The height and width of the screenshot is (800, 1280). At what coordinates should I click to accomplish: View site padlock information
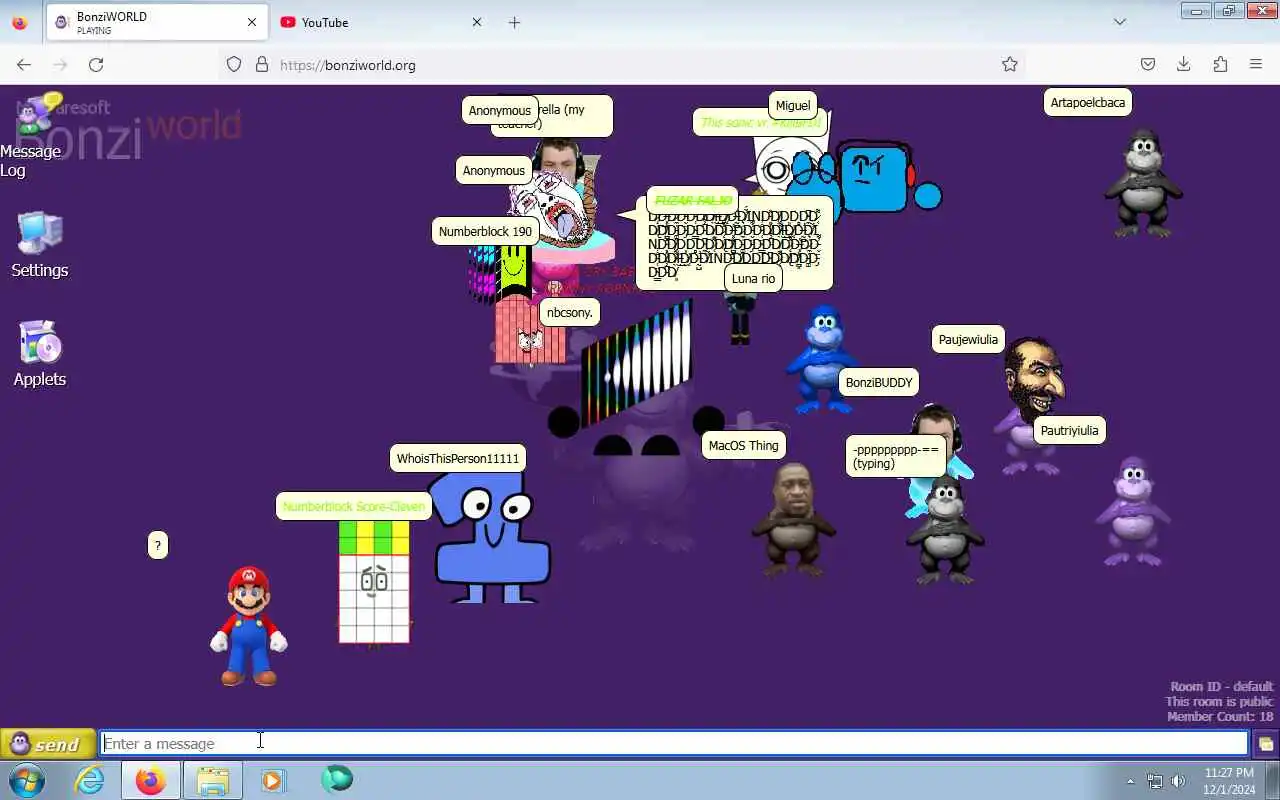262,64
